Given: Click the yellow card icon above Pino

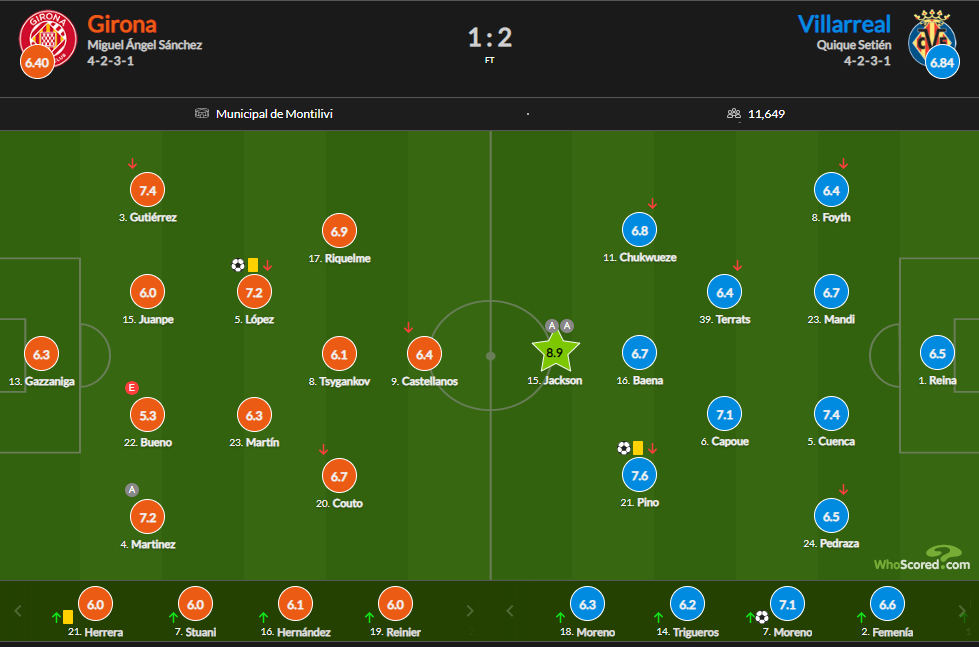Looking at the screenshot, I should tap(637, 448).
